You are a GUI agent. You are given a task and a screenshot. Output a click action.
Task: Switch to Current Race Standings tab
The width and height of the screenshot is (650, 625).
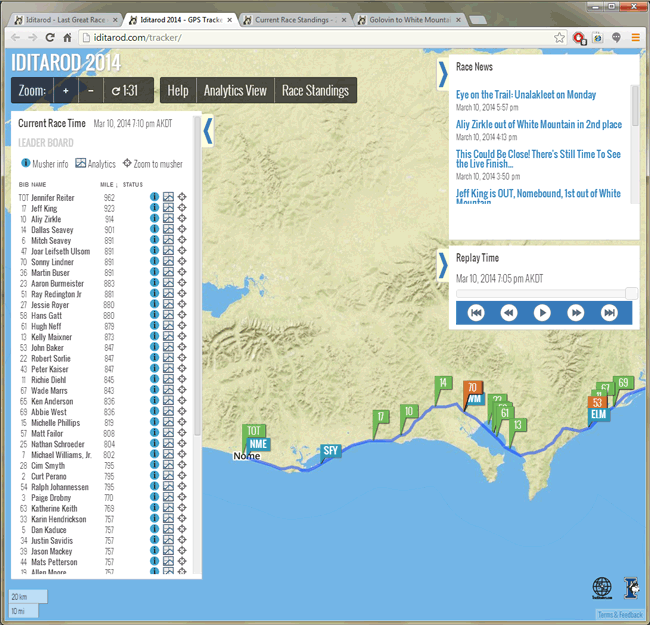(x=295, y=20)
